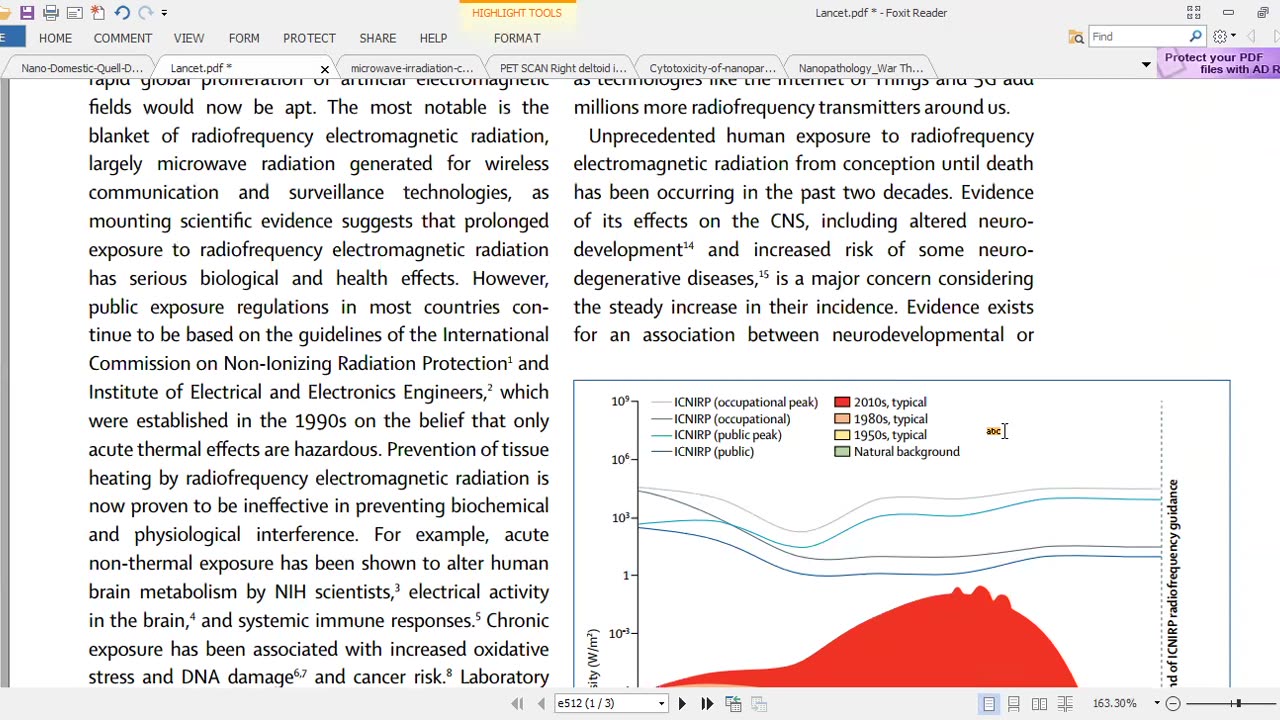
Task: Click the Protect your PDF advertisement banner
Action: click(1220, 63)
